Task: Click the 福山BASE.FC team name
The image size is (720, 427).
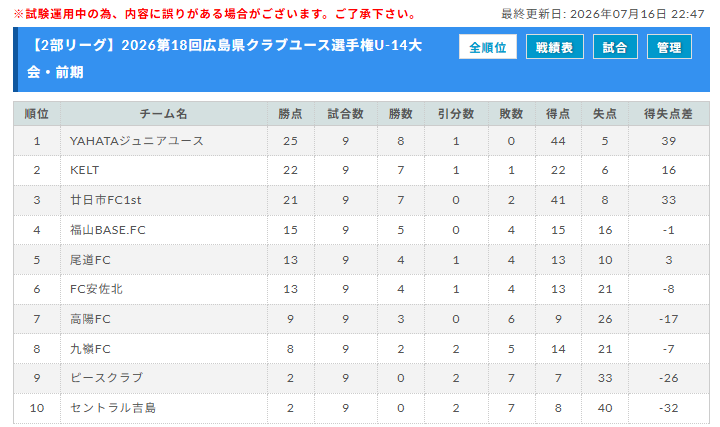Action: tap(108, 230)
